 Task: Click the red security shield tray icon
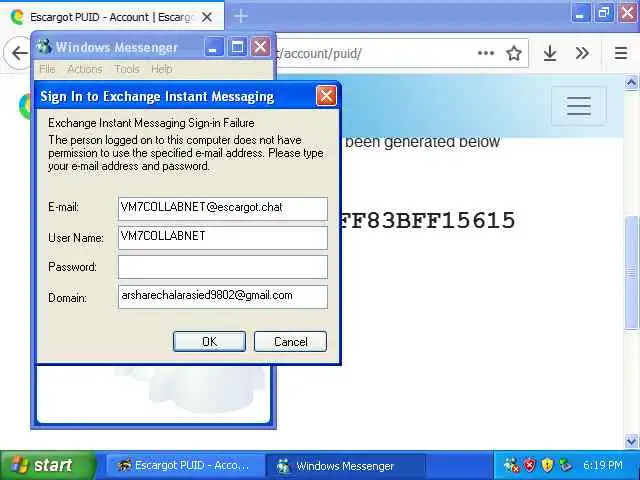coord(529,465)
